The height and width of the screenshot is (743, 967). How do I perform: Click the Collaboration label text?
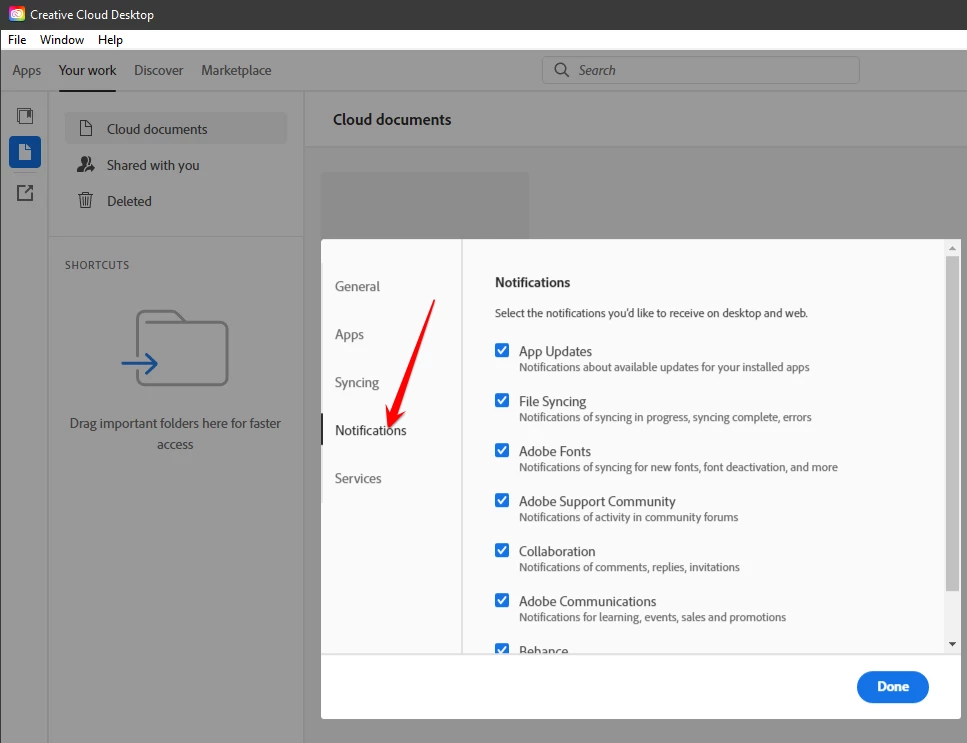pos(557,551)
